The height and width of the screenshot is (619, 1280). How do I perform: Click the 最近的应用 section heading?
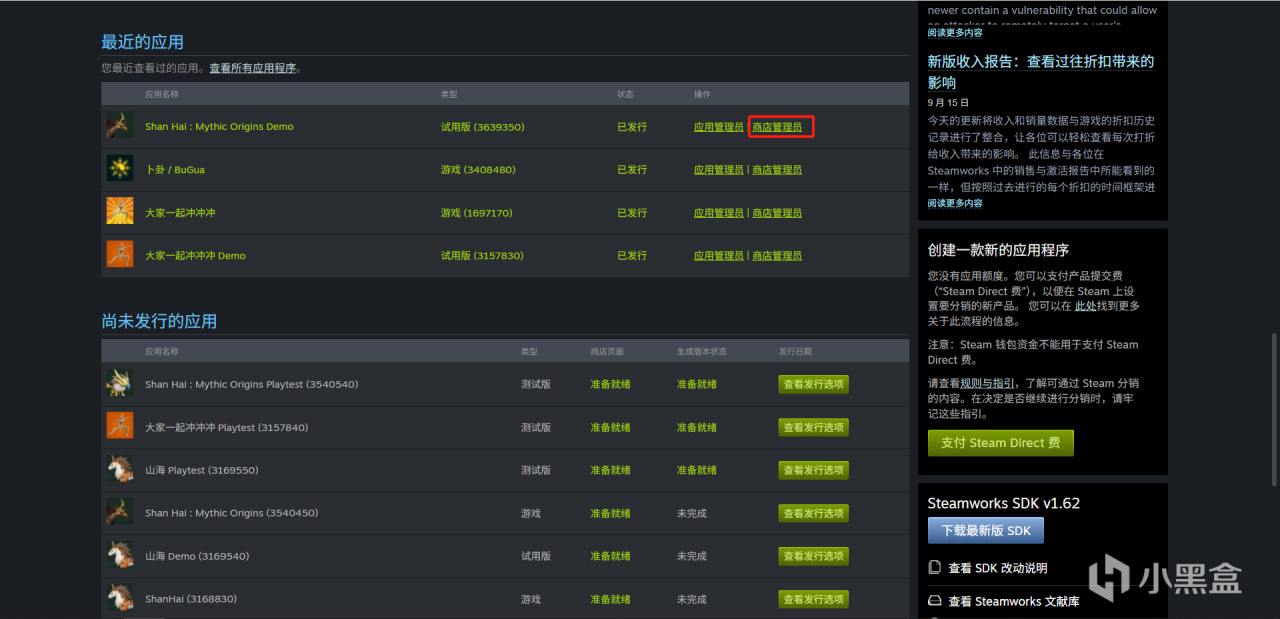pyautogui.click(x=142, y=42)
